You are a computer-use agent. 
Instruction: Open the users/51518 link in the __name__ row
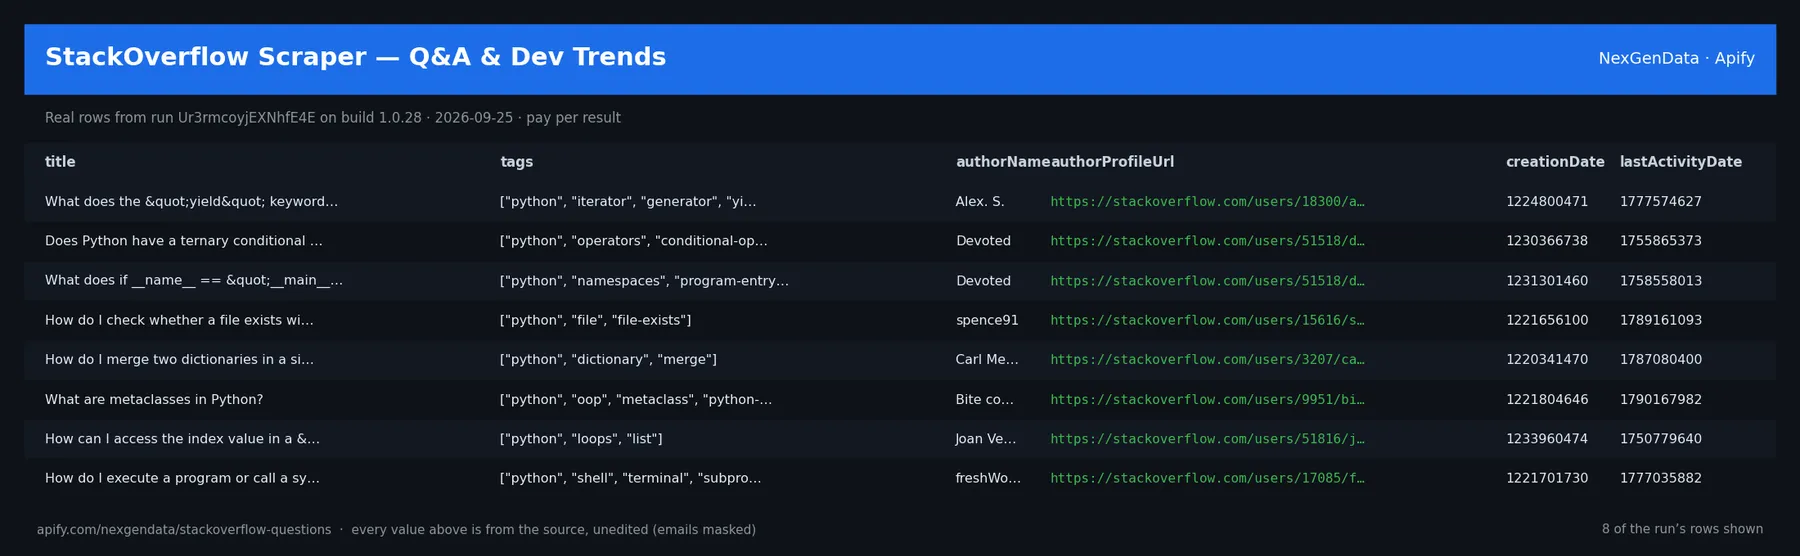[x=1207, y=281]
